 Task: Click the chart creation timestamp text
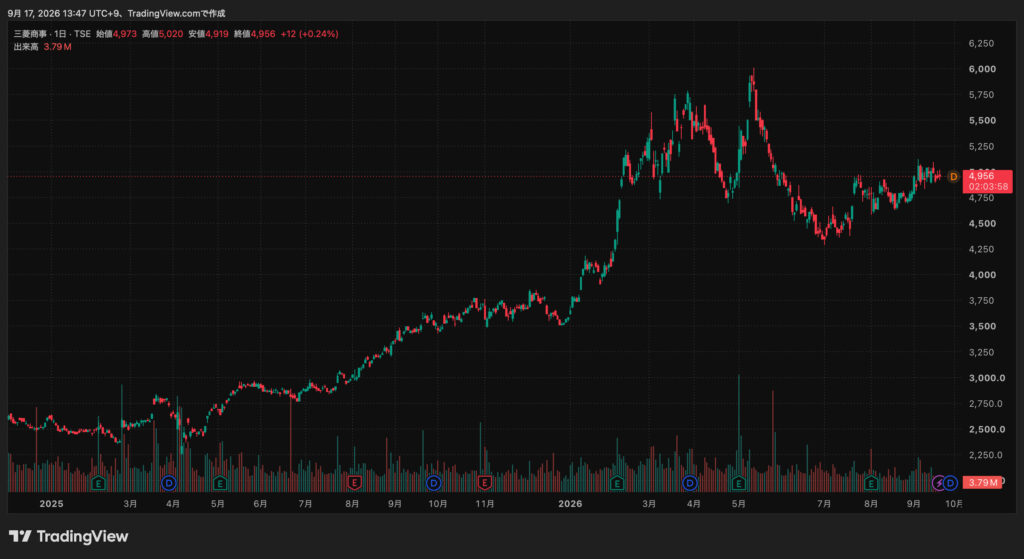pos(116,13)
